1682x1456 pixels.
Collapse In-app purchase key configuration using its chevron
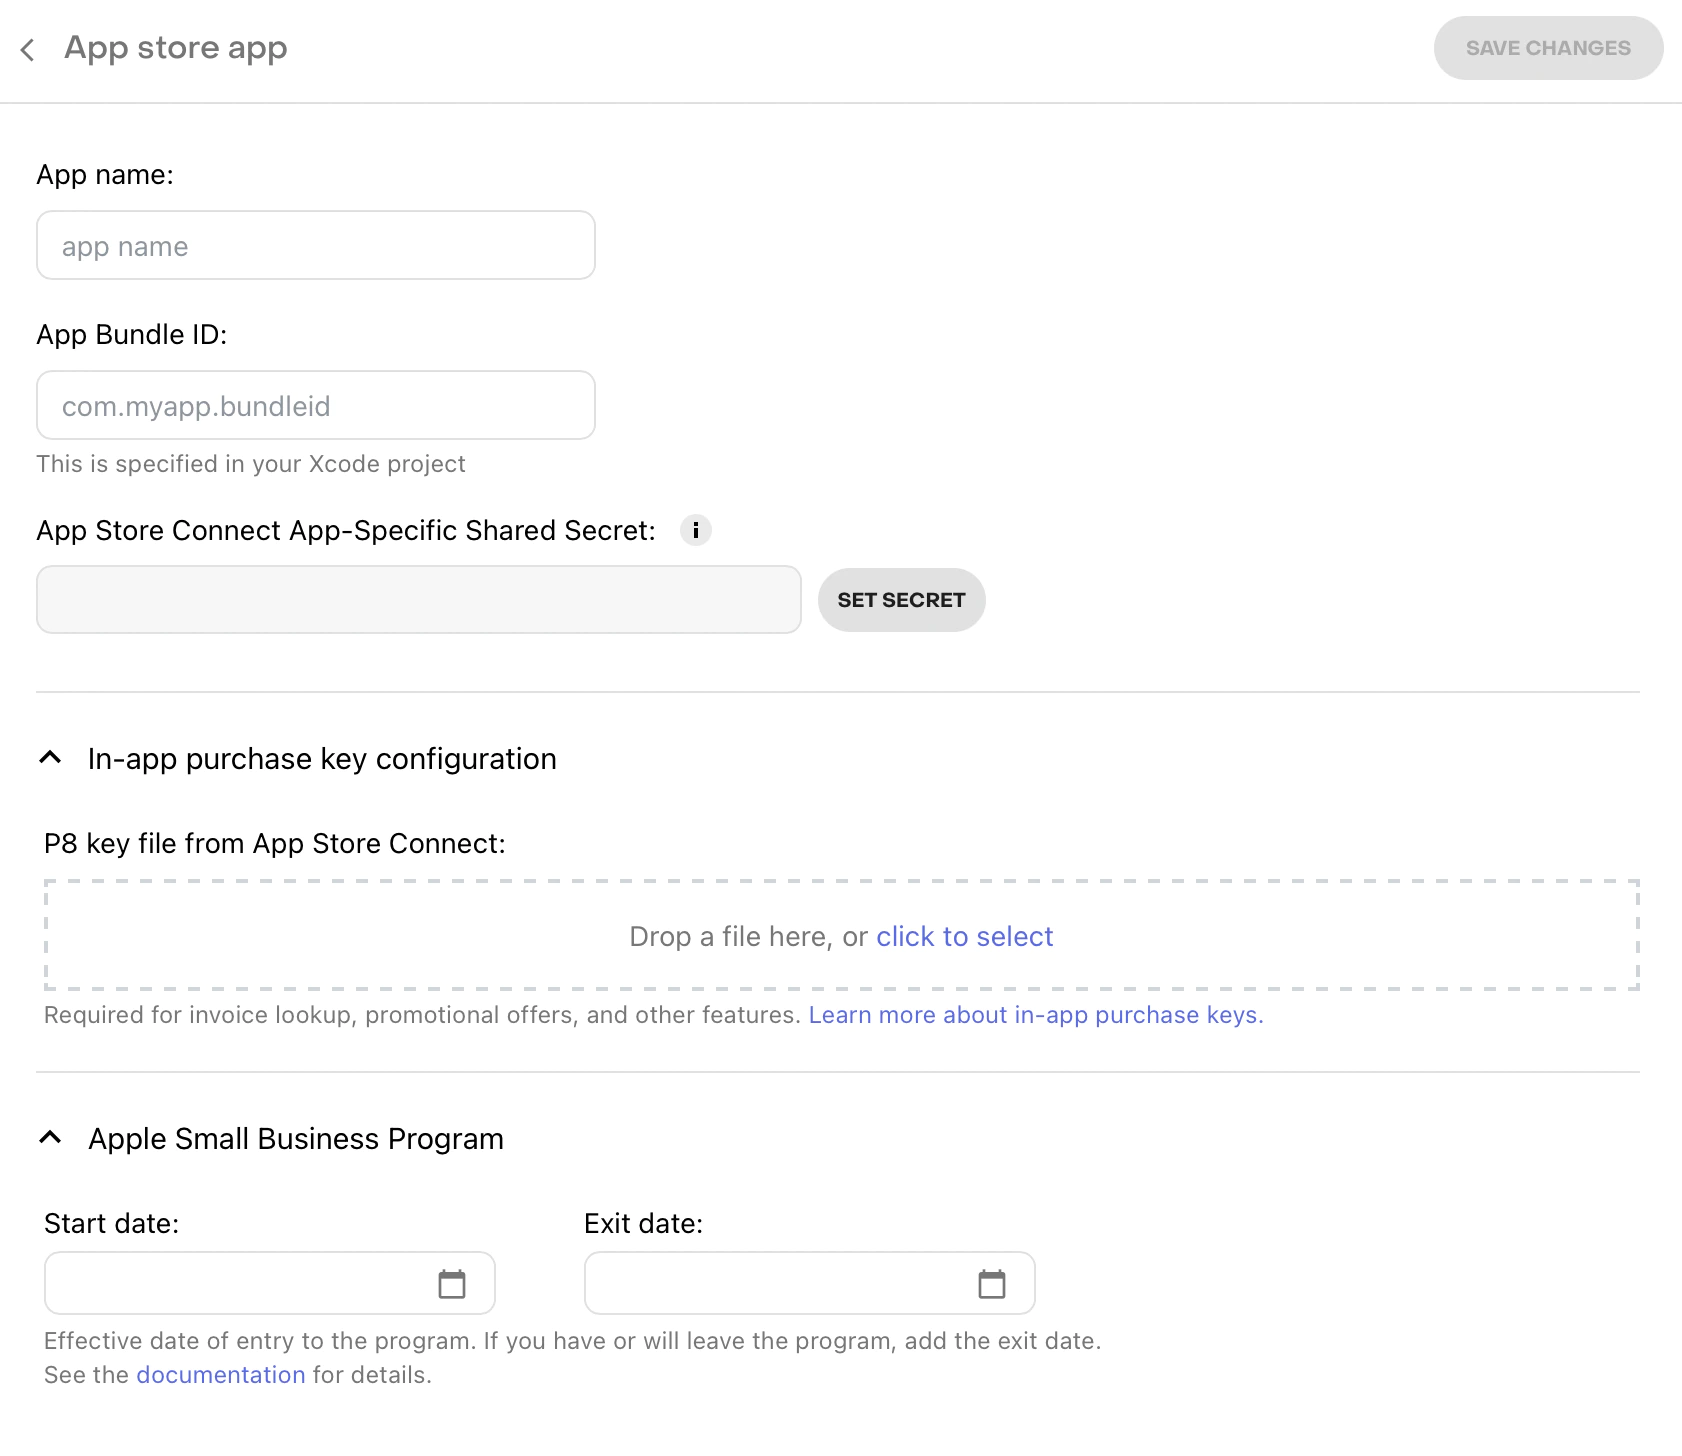[50, 758]
